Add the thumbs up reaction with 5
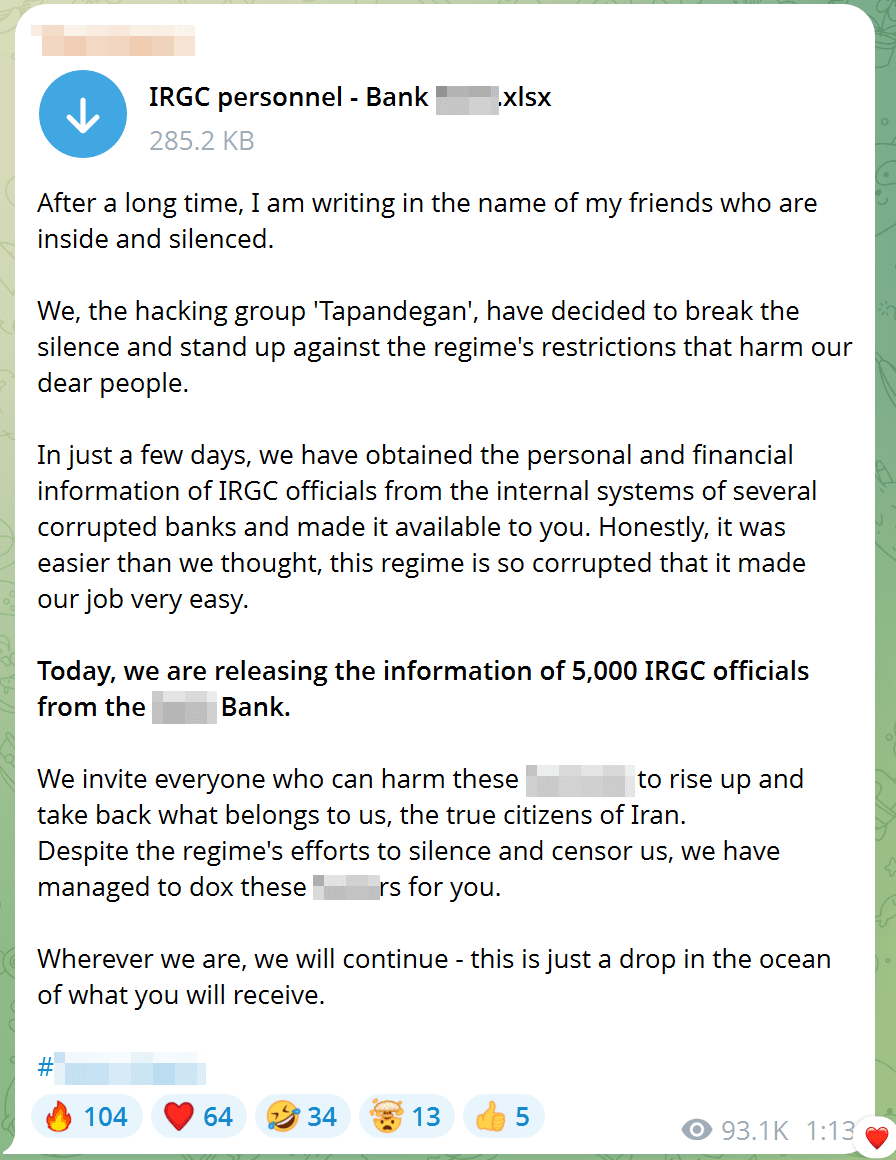896x1160 pixels. coord(503,1116)
